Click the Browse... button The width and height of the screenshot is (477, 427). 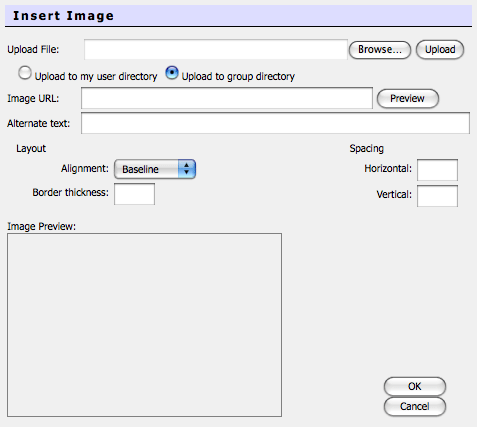click(x=380, y=50)
